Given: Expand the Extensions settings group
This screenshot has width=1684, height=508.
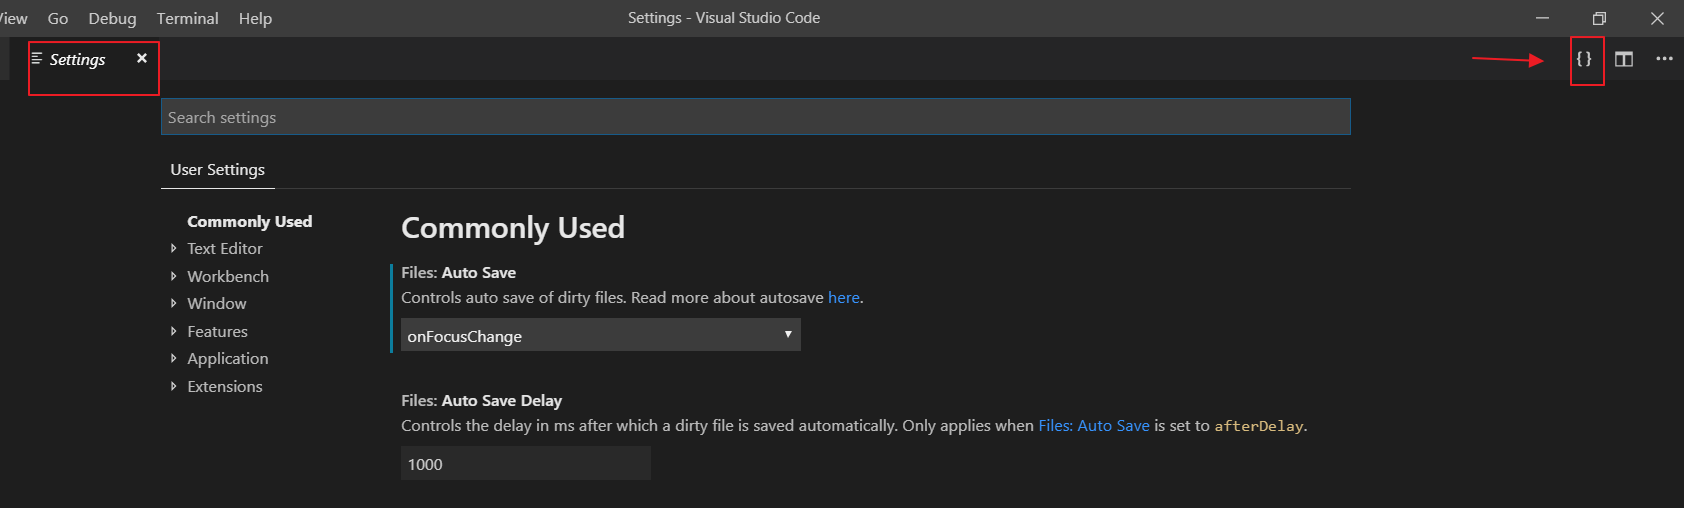Looking at the screenshot, I should point(173,386).
